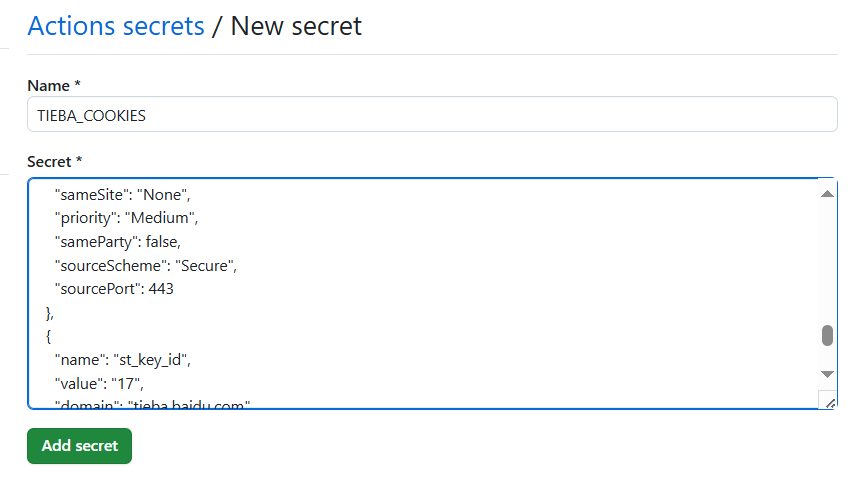Image resolution: width=851 pixels, height=480 pixels.
Task: Click the resize grip of the Secret textarea
Action: 830,403
